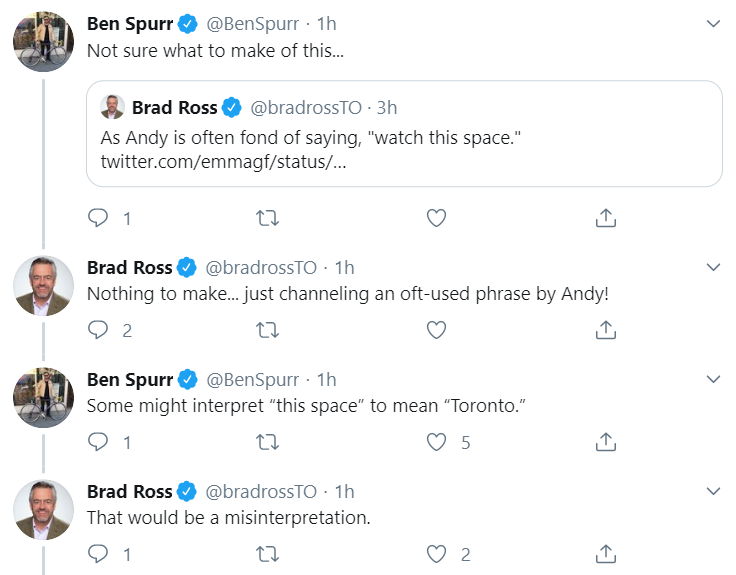Like the tweet about "this space" meaning Toronto
Image resolution: width=736 pixels, height=575 pixels.
[436, 442]
